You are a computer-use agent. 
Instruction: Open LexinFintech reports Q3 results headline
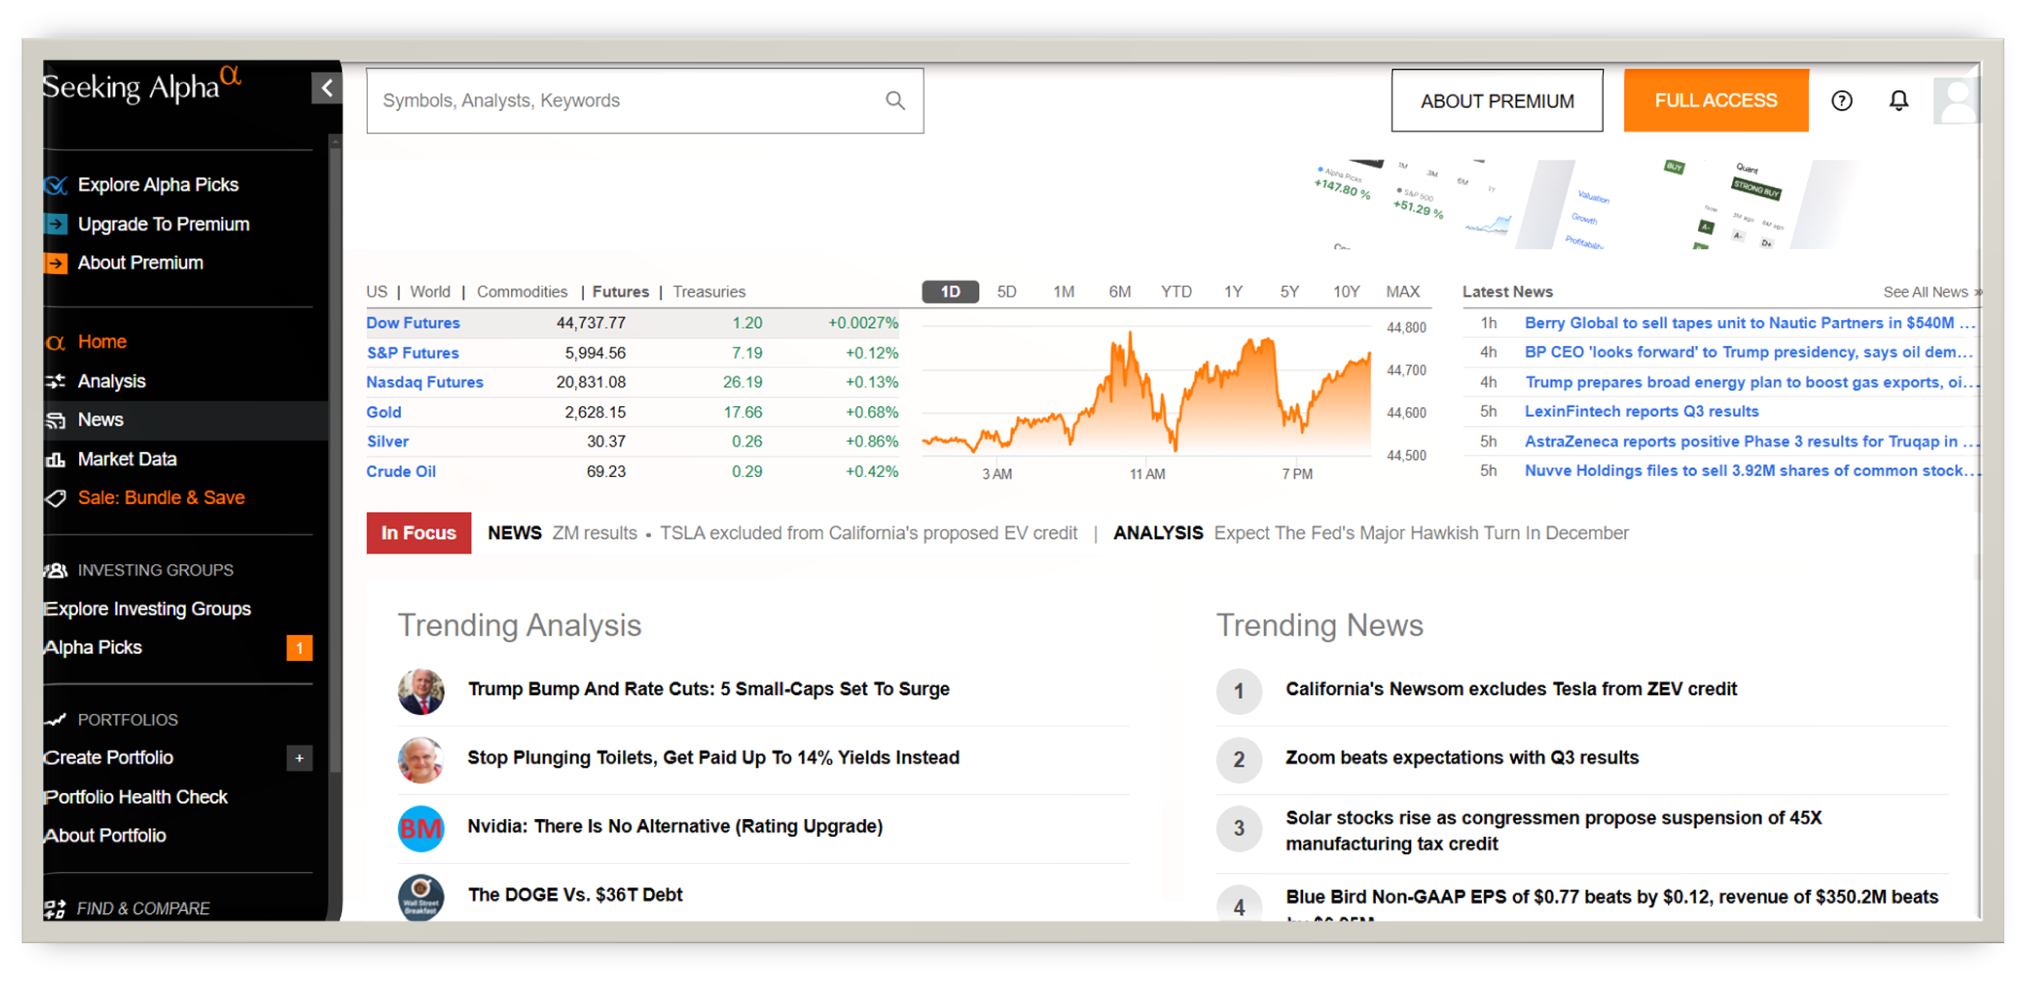click(x=1641, y=411)
